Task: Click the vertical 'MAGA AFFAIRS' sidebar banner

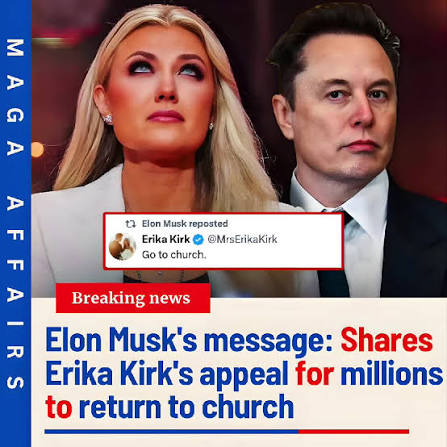Action: click(x=15, y=223)
